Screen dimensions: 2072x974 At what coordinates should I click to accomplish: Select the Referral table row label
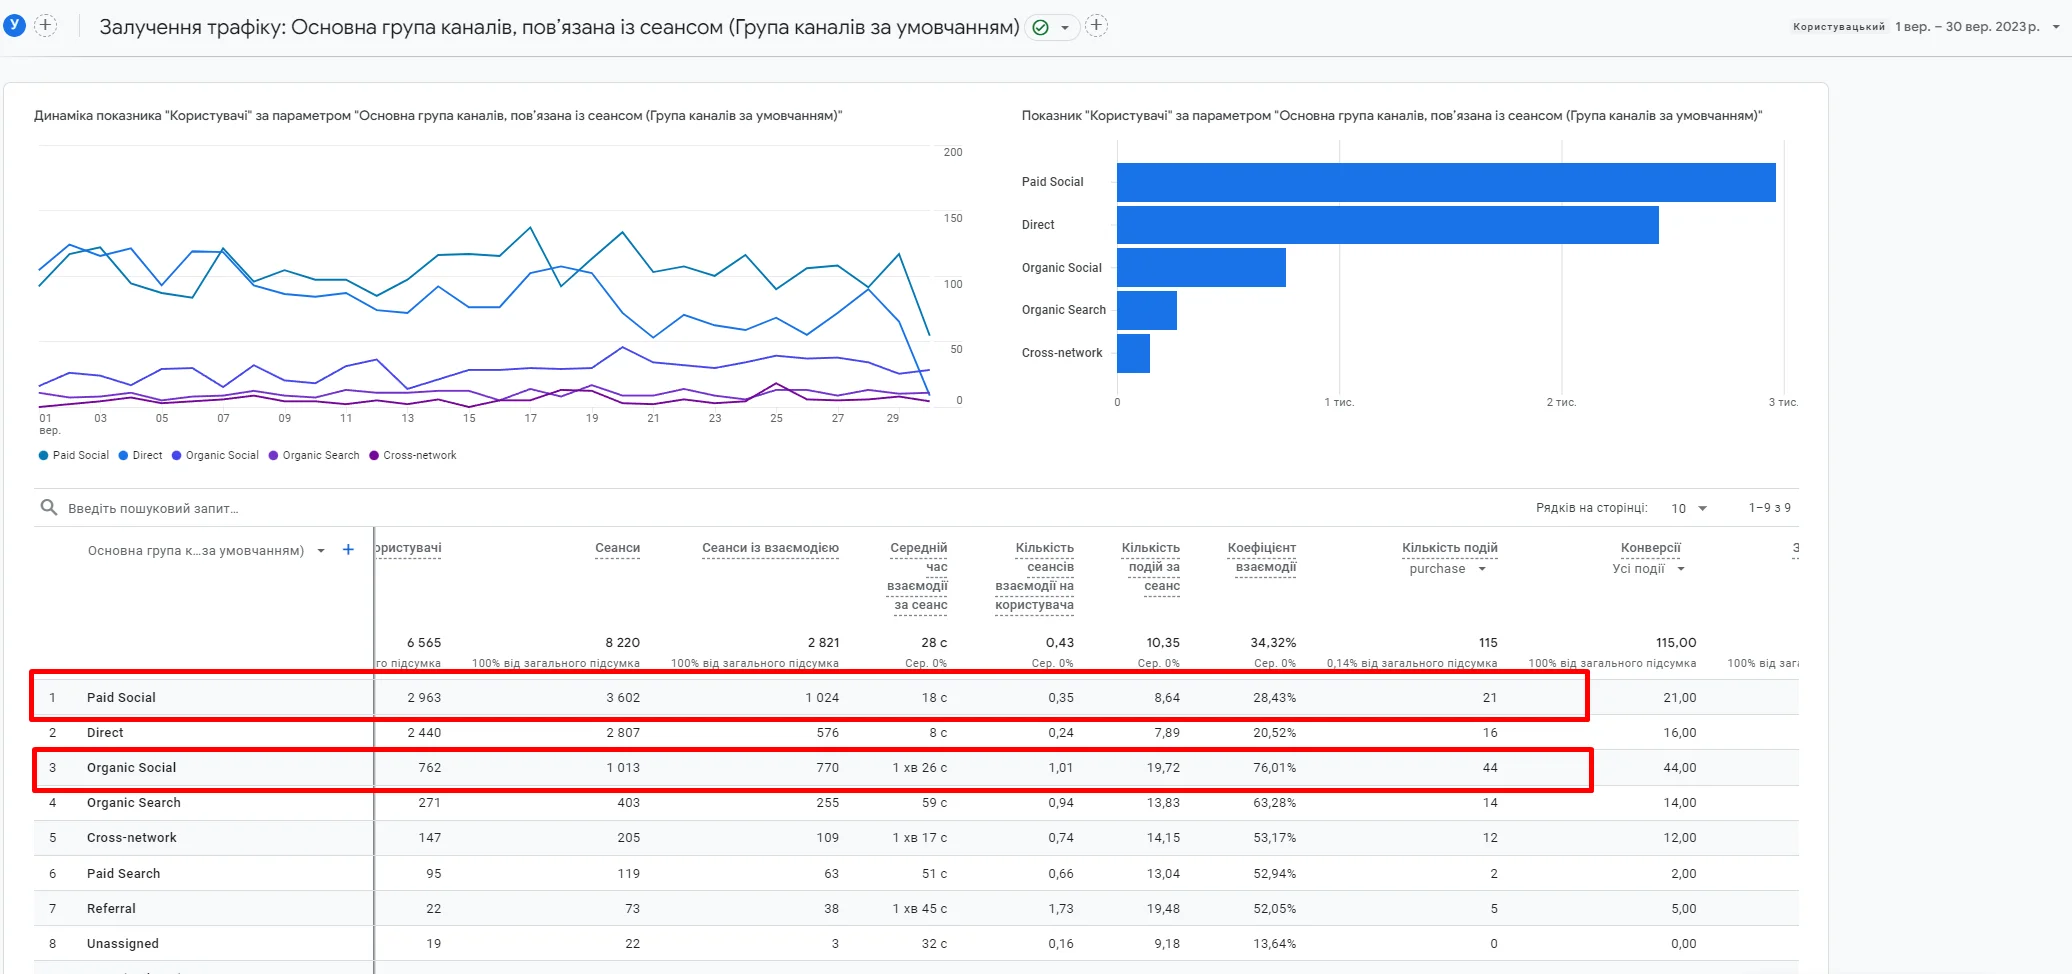111,909
